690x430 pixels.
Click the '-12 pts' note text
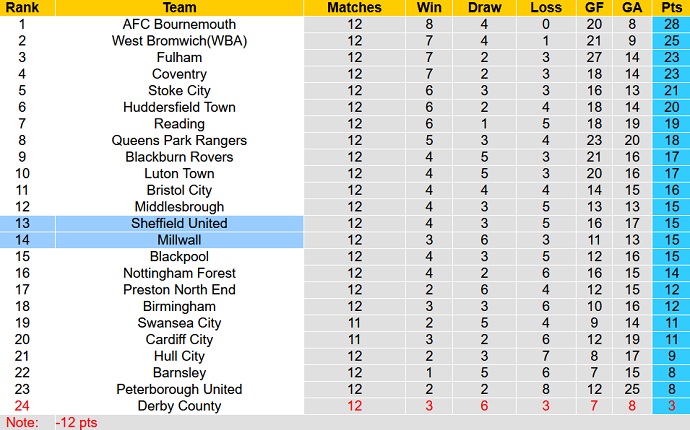pos(75,422)
